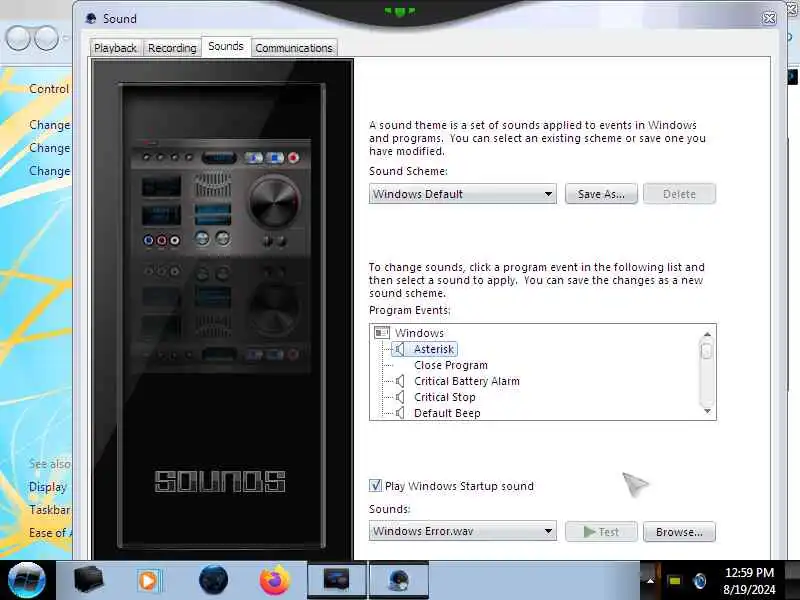Click the Save As... button

(601, 194)
